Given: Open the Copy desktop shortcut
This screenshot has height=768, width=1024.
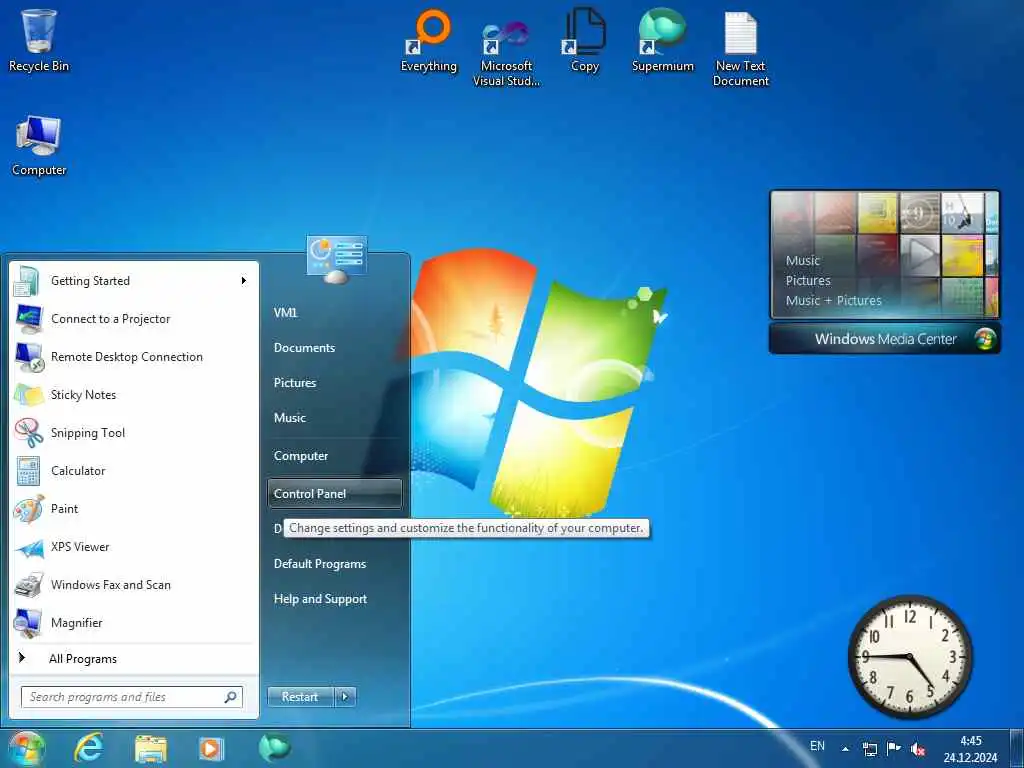Looking at the screenshot, I should point(584,40).
